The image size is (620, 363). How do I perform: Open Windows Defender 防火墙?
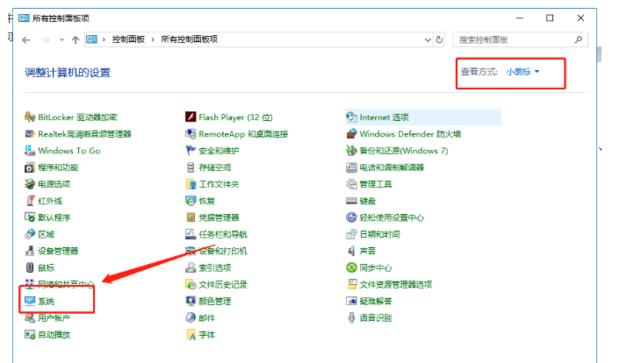coord(404,134)
